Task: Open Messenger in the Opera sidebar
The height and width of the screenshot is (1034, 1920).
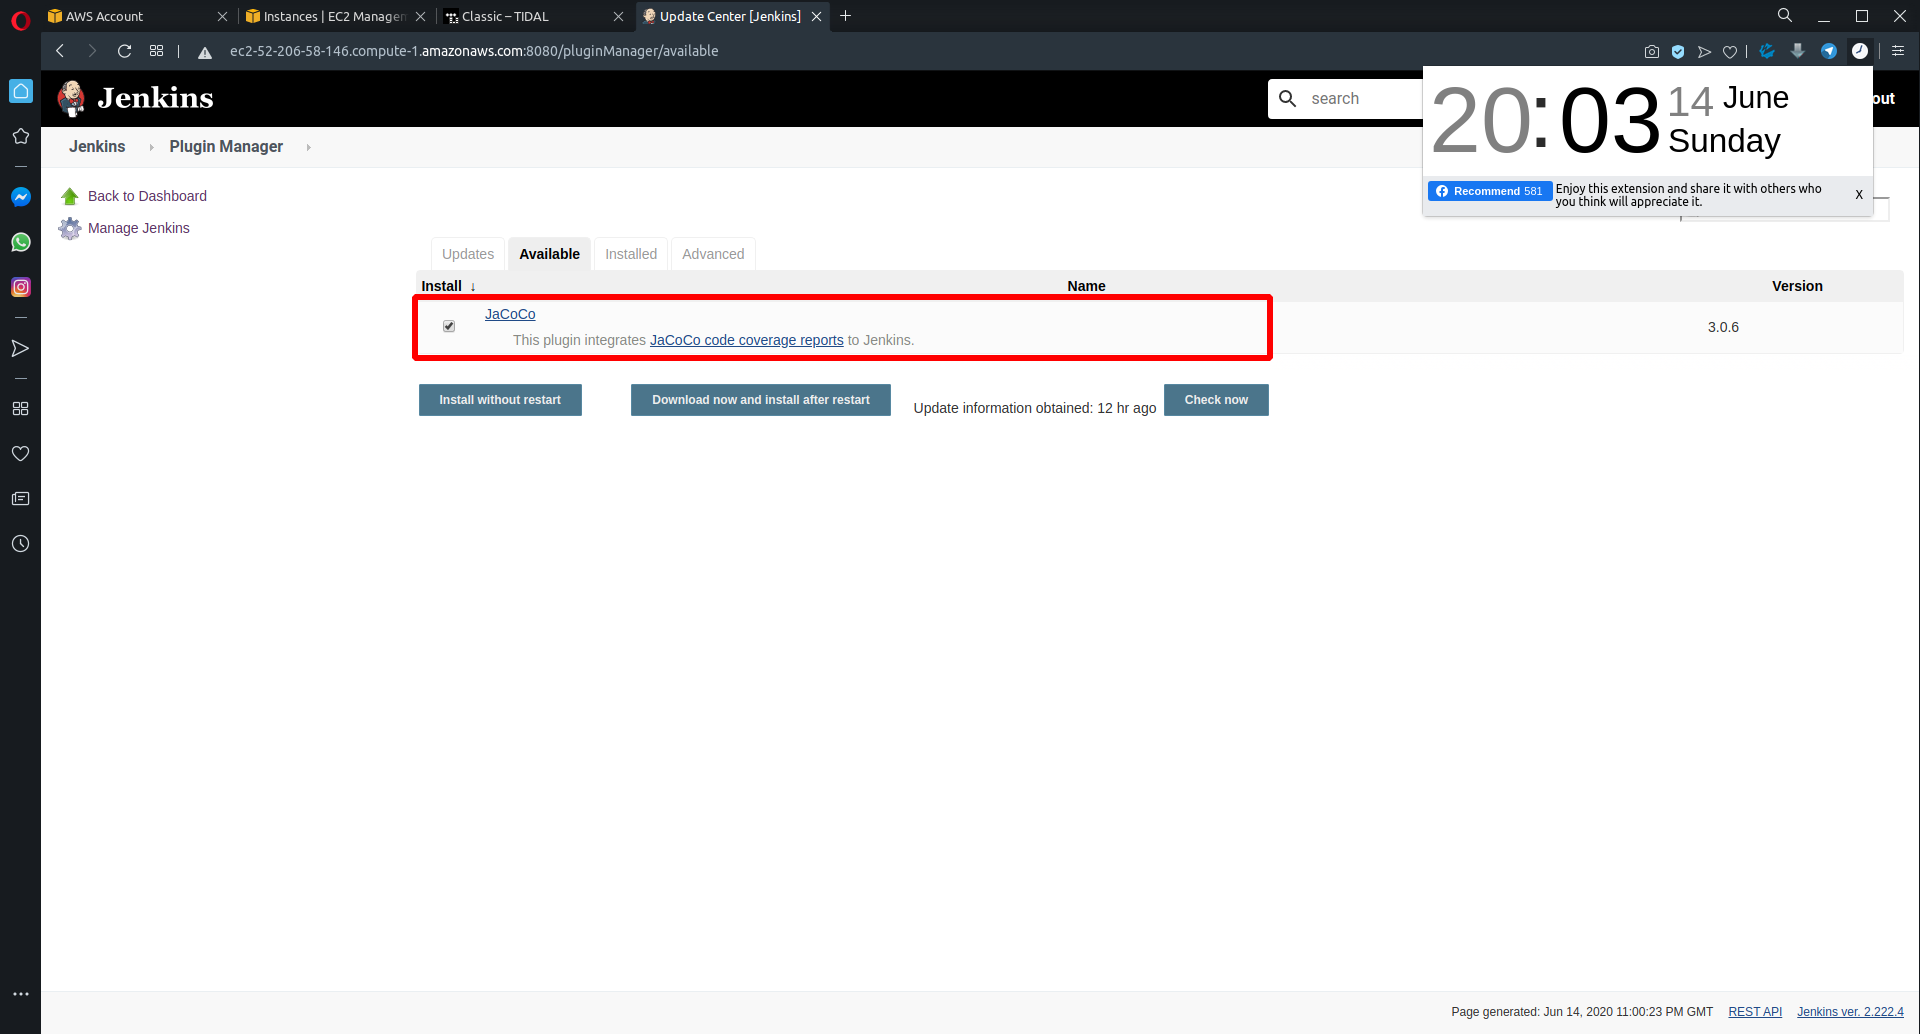Action: point(20,197)
